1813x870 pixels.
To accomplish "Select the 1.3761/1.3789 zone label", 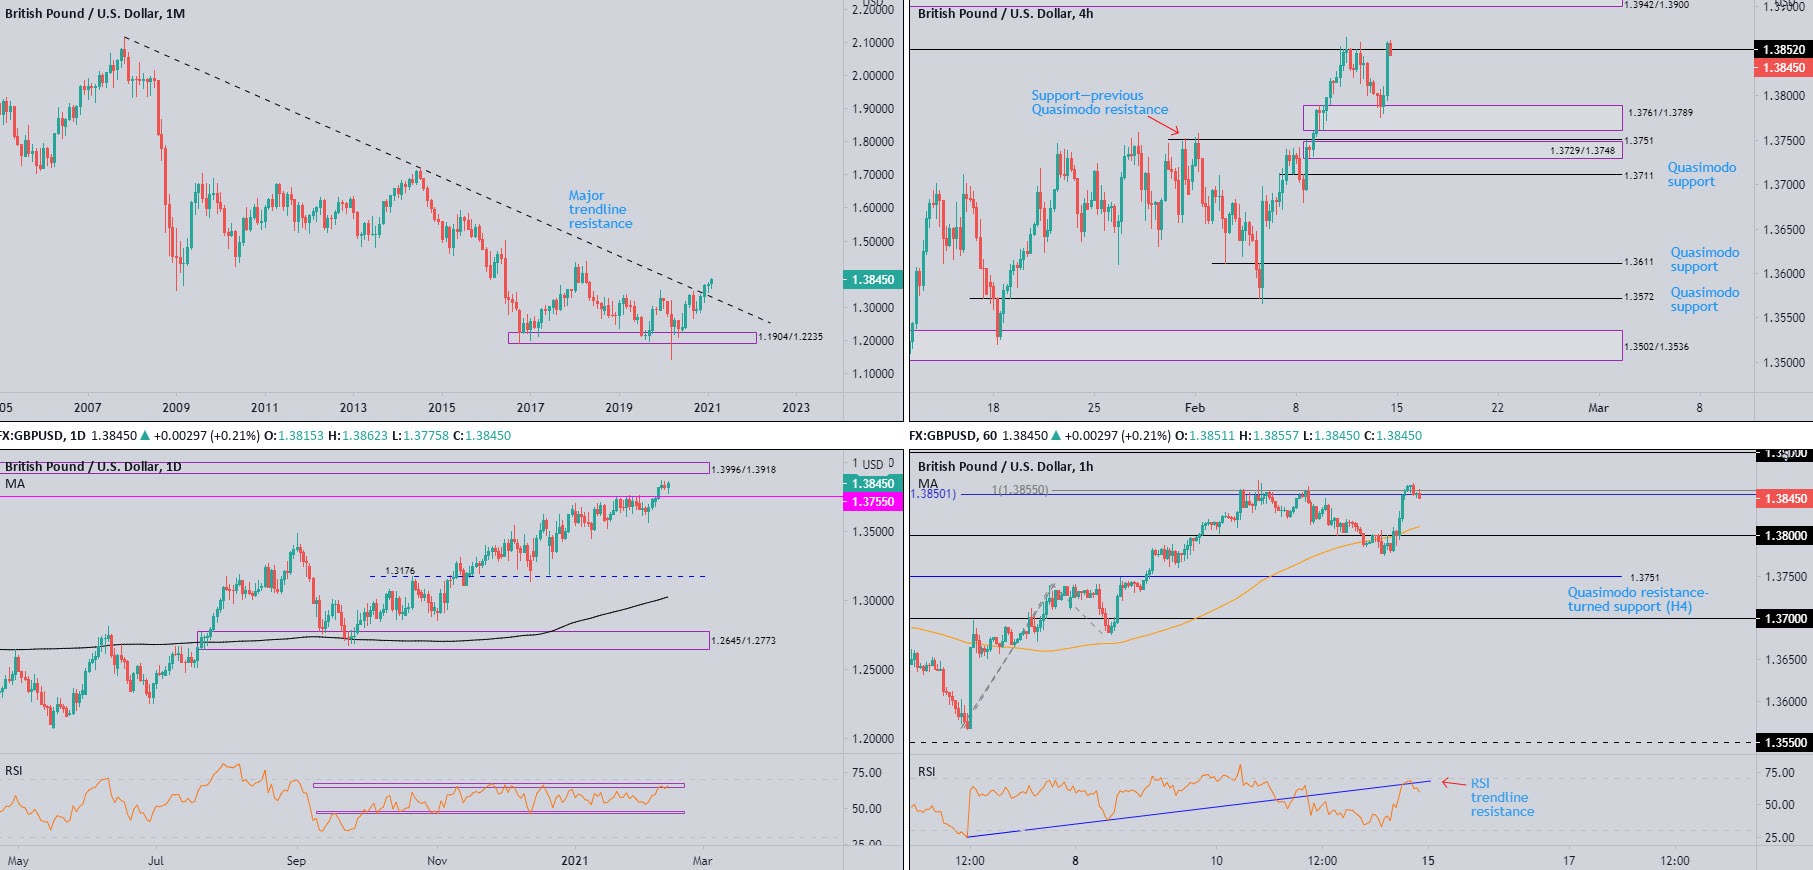I will pyautogui.click(x=1660, y=113).
